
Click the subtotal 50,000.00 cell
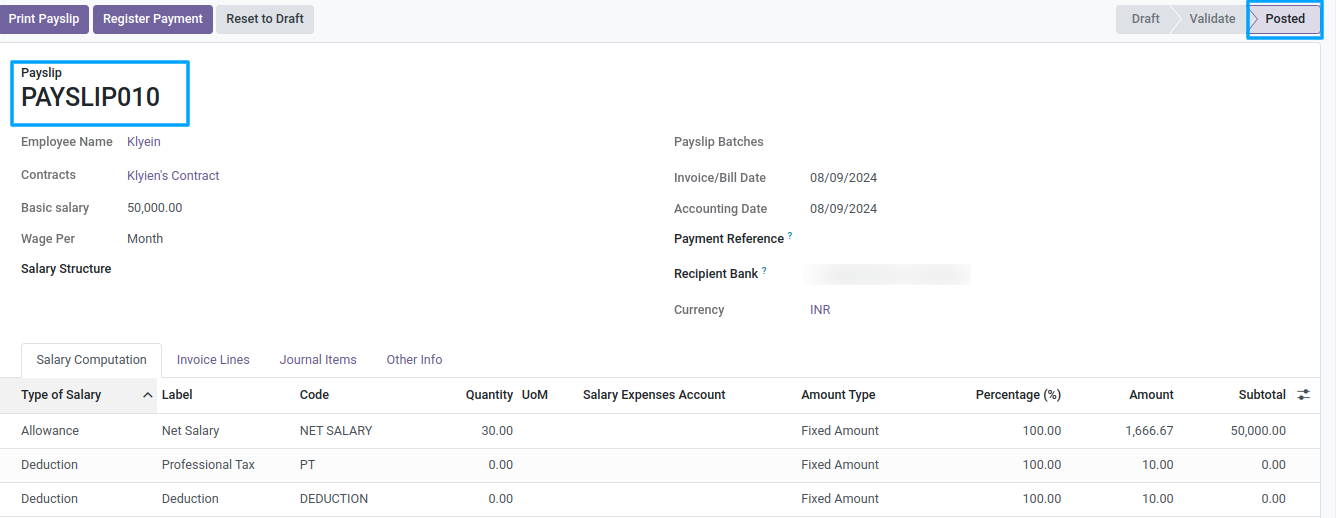[1259, 431]
